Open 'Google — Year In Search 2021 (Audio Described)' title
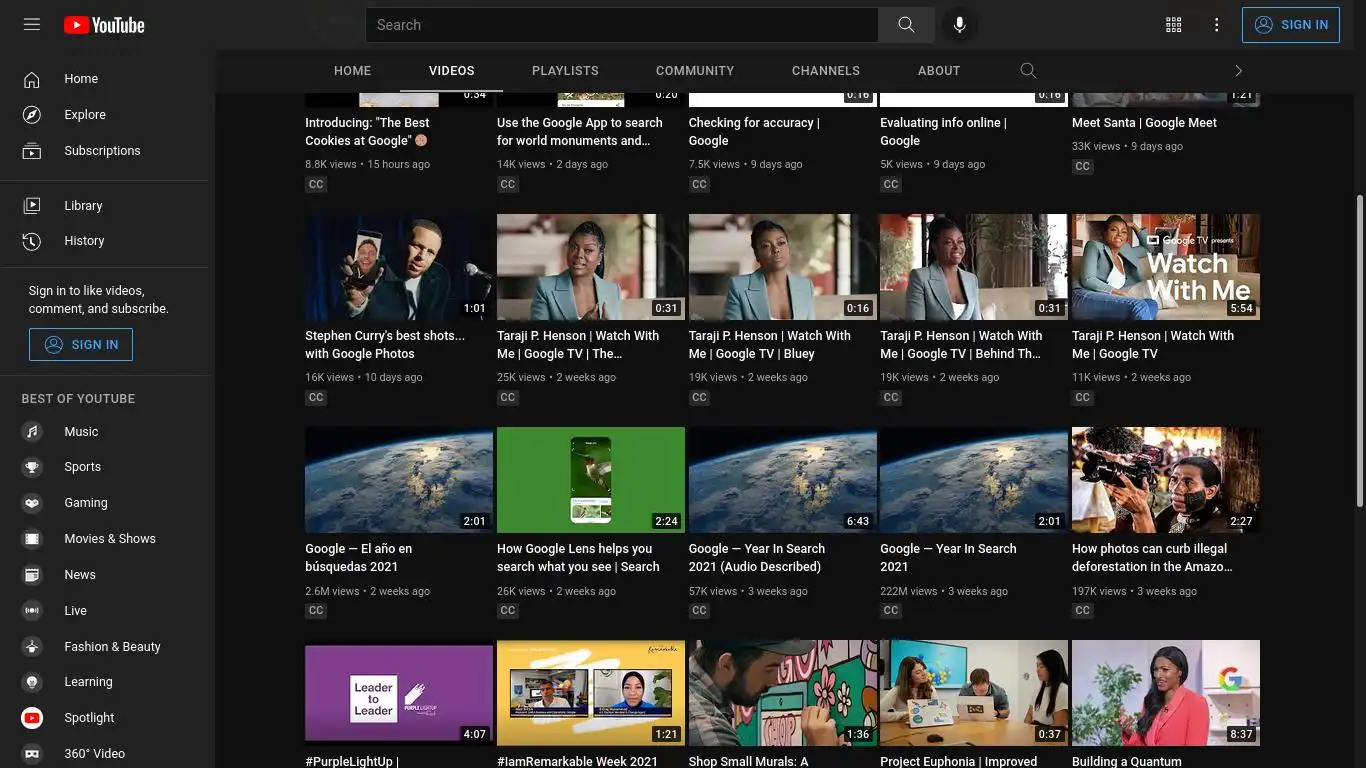Image resolution: width=1366 pixels, height=768 pixels. pos(757,558)
